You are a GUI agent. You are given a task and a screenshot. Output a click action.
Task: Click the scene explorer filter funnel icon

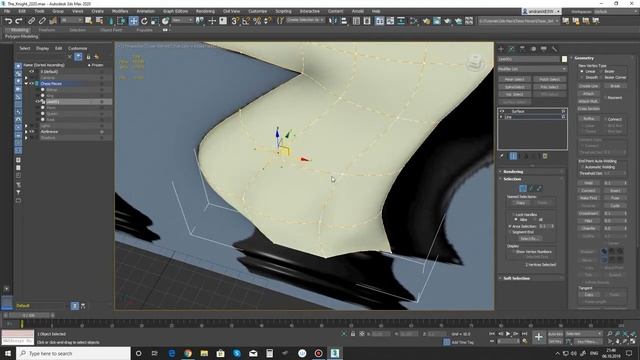click(x=18, y=192)
